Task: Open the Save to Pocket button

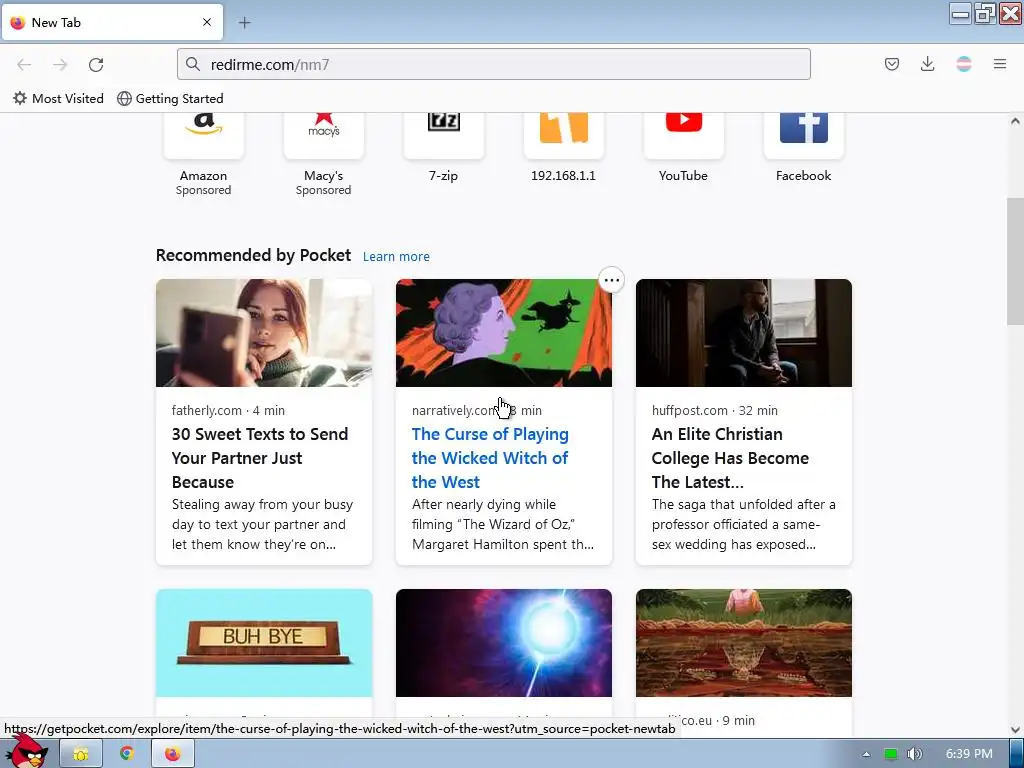Action: (x=891, y=64)
